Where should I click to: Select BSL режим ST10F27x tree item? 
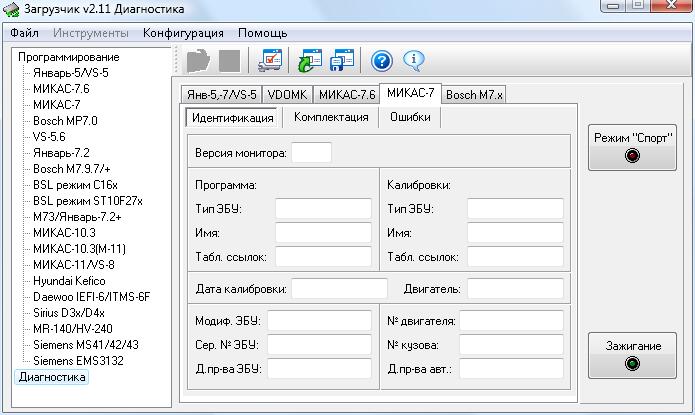88,201
